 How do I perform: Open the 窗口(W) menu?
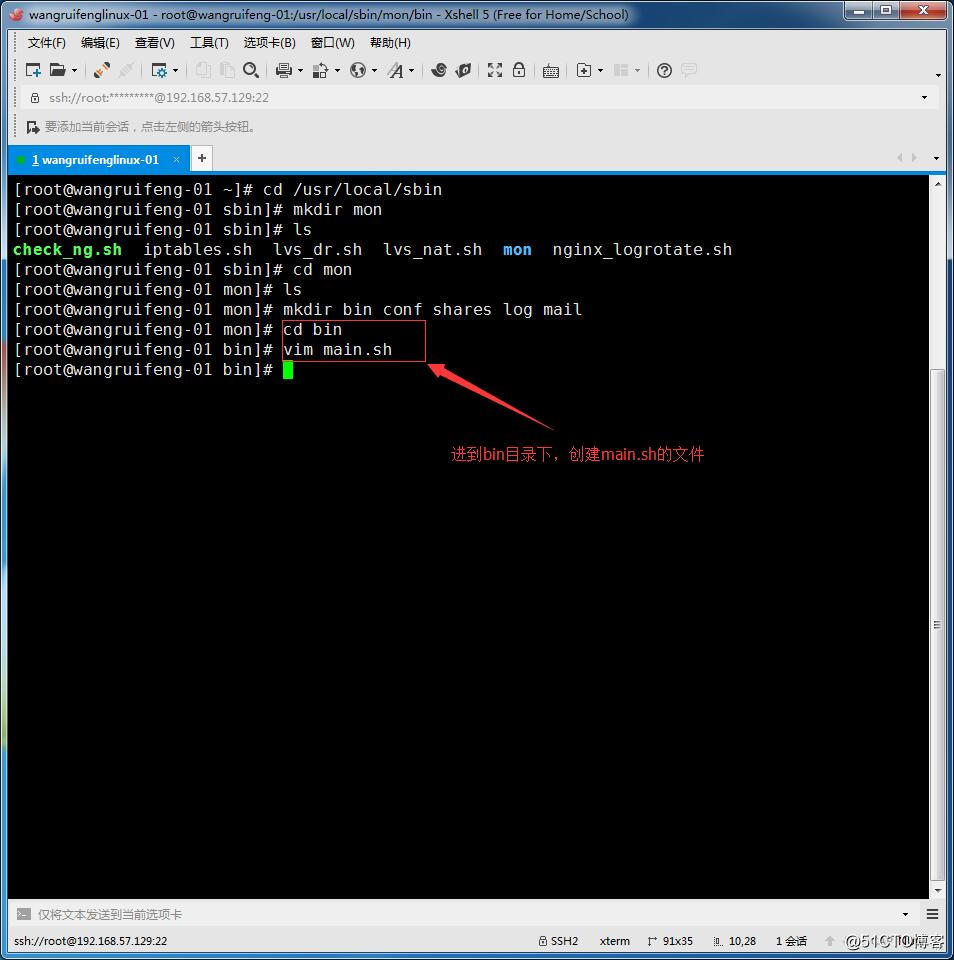tap(332, 43)
